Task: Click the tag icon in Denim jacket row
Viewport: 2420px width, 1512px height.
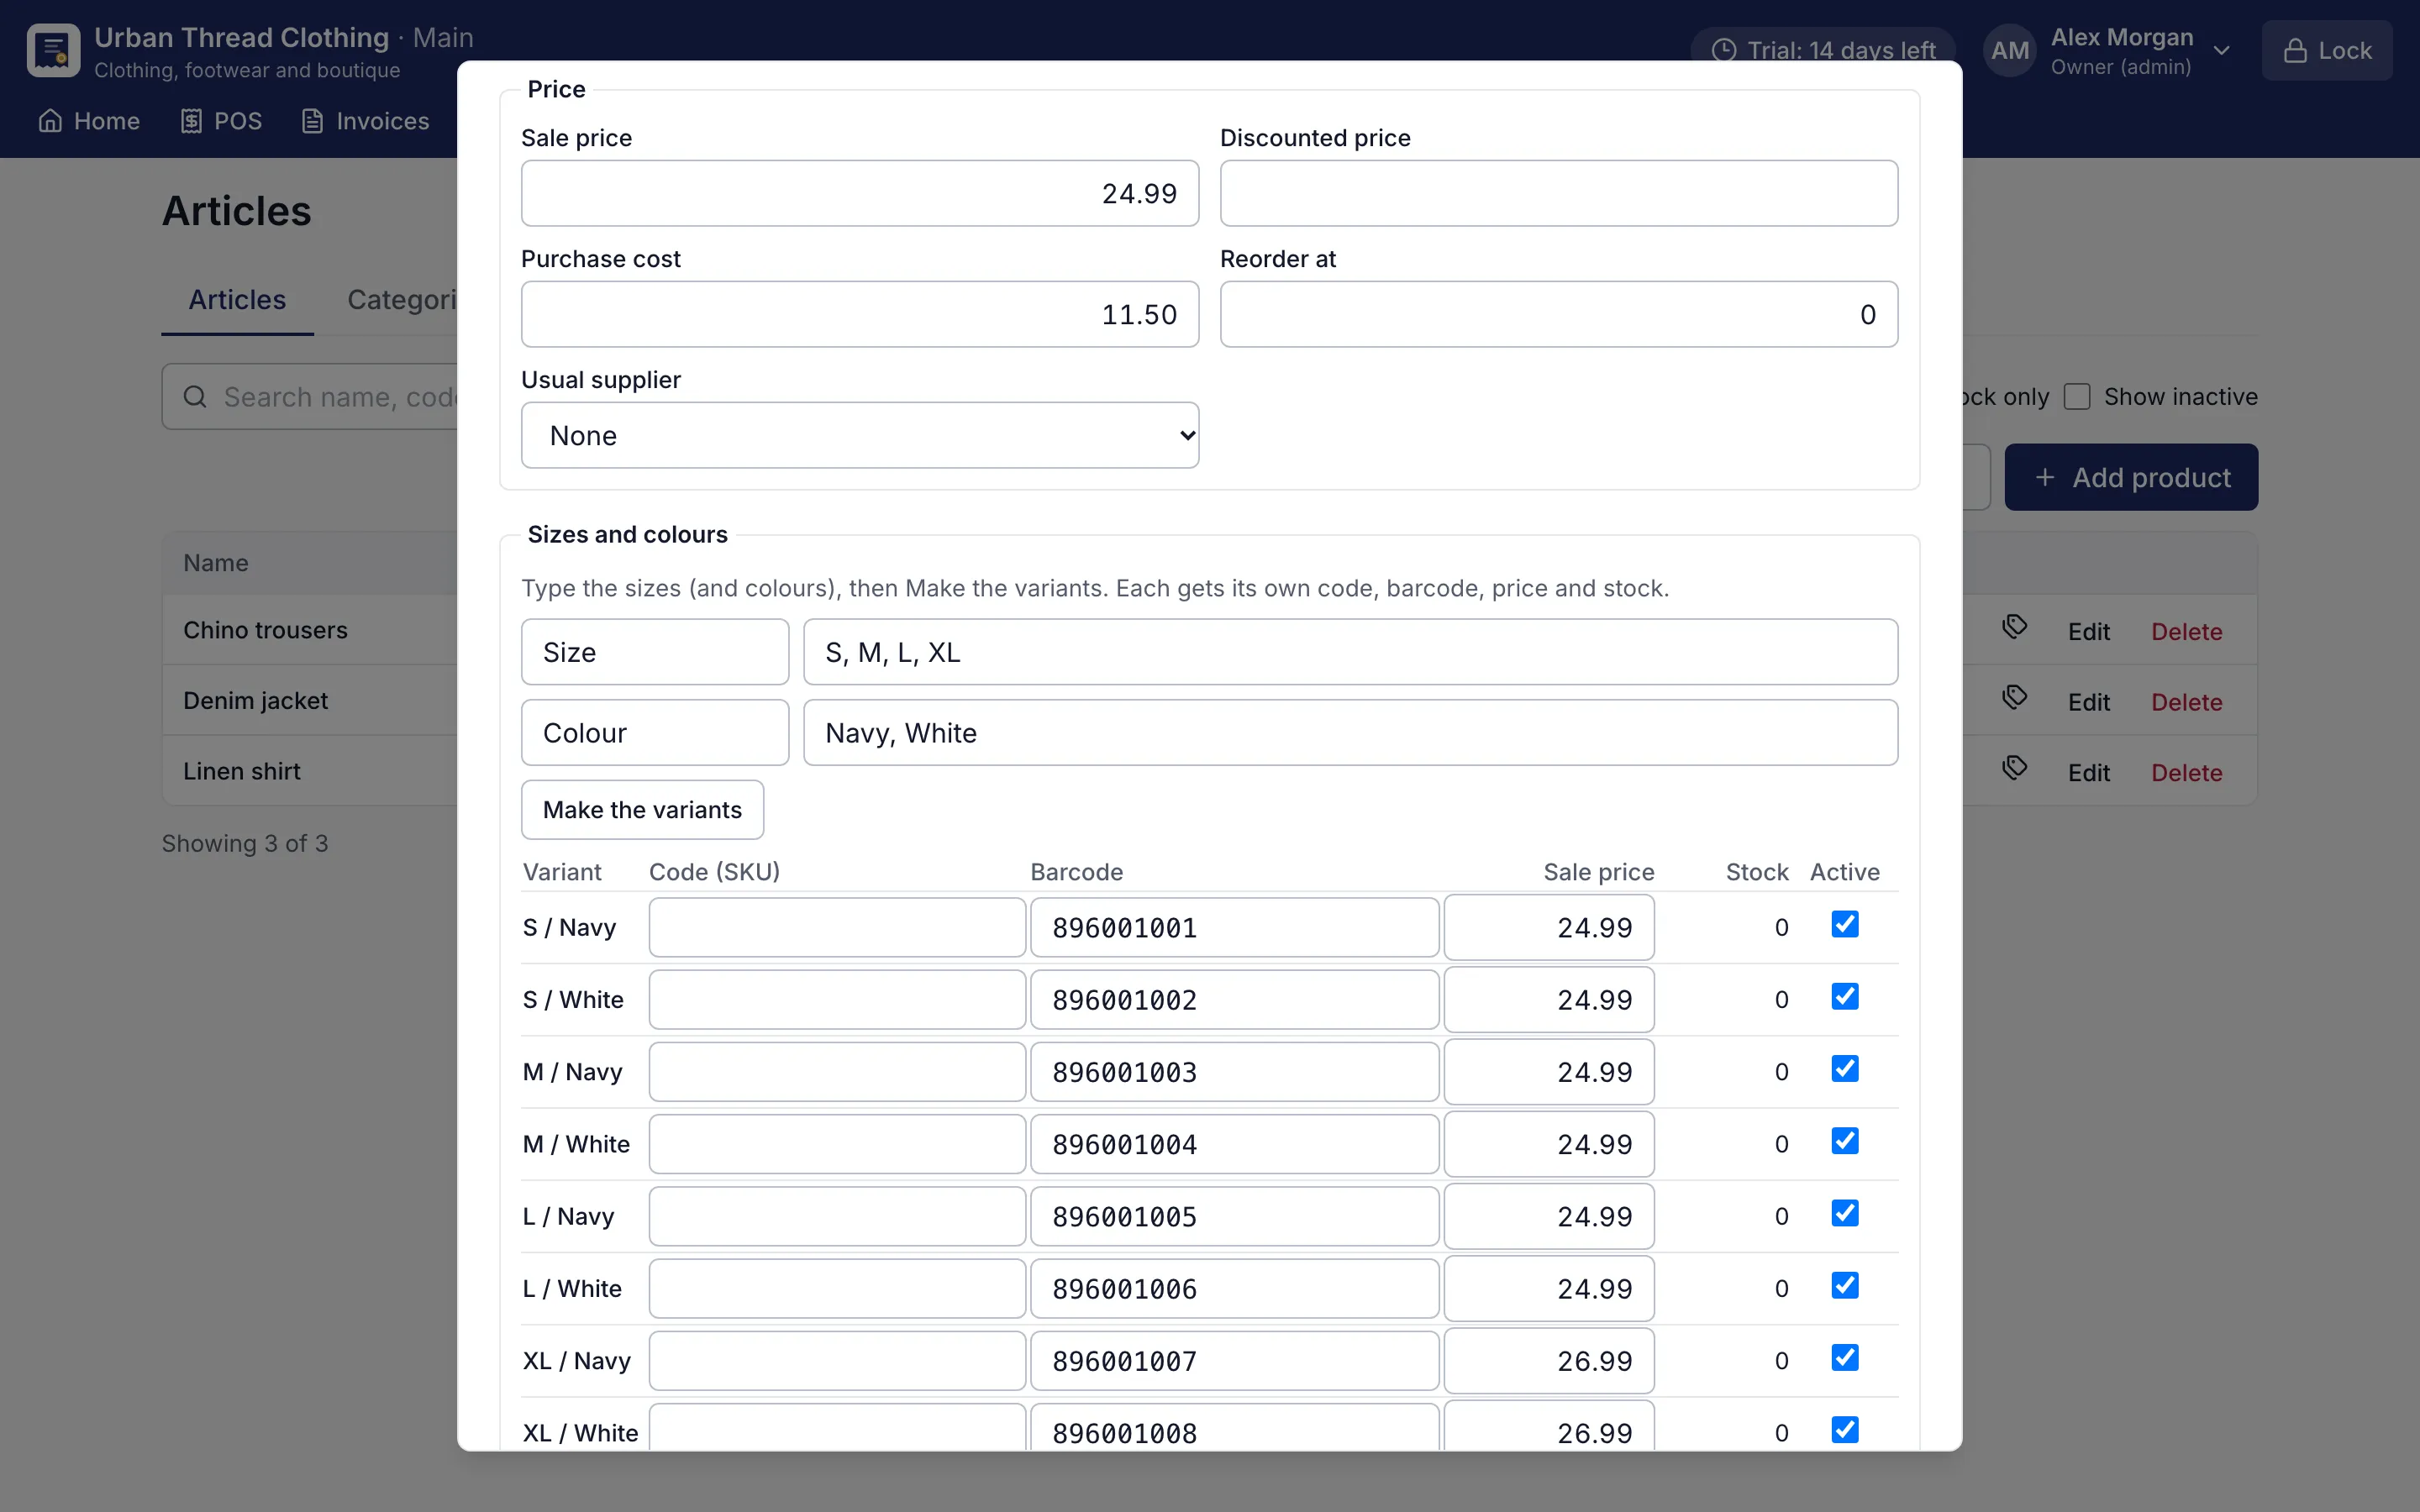Action: point(2015,697)
